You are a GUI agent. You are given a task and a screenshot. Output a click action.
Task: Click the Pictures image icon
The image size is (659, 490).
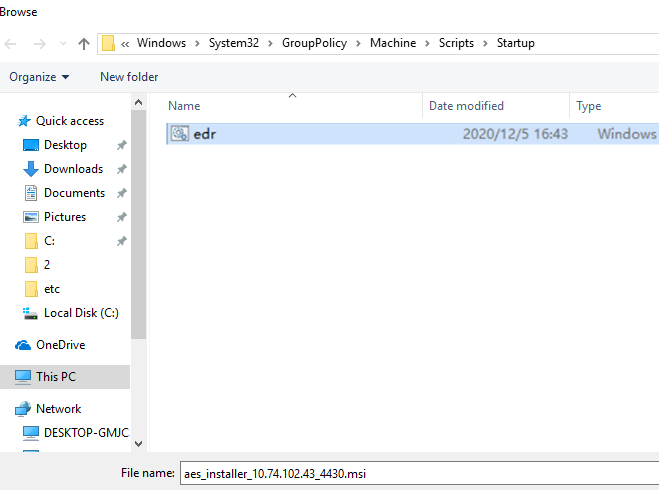tap(31, 217)
